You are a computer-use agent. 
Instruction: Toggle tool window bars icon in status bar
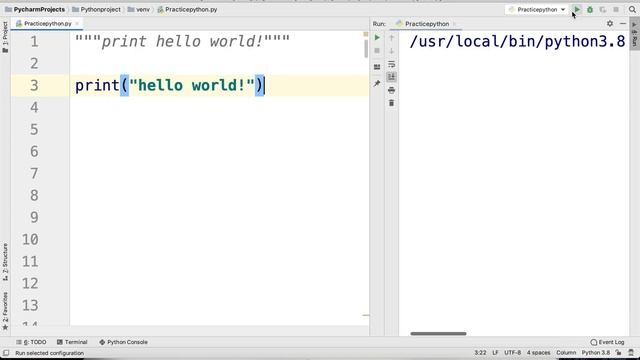(6, 353)
